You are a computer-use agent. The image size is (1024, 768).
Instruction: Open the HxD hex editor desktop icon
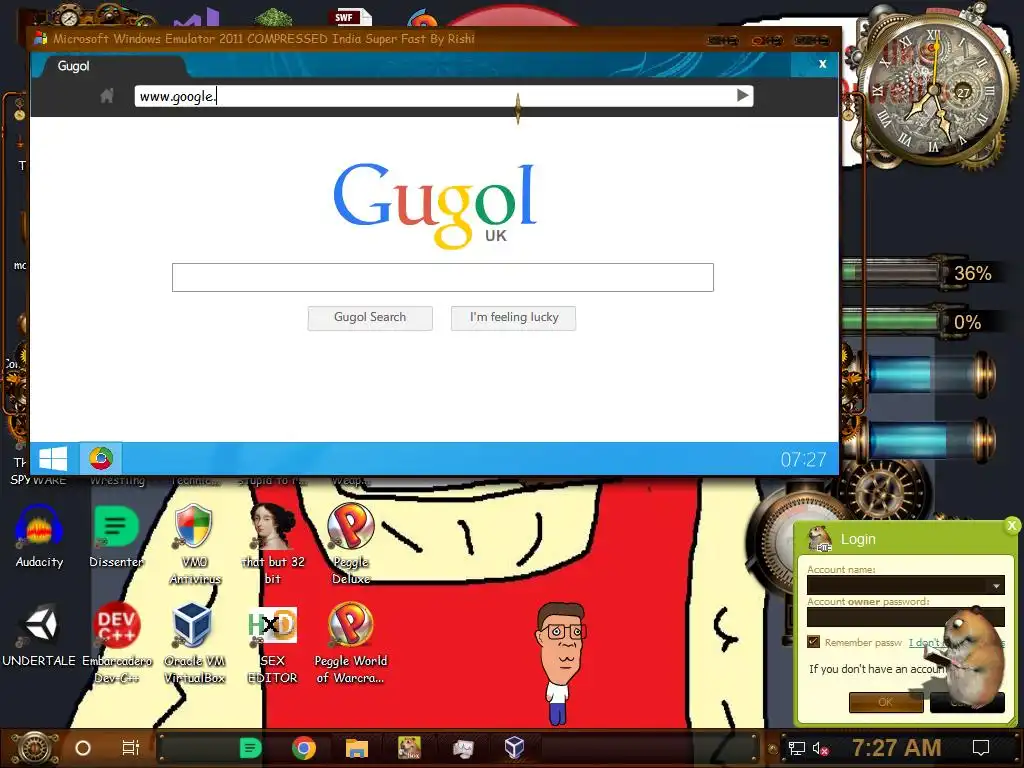(x=272, y=643)
